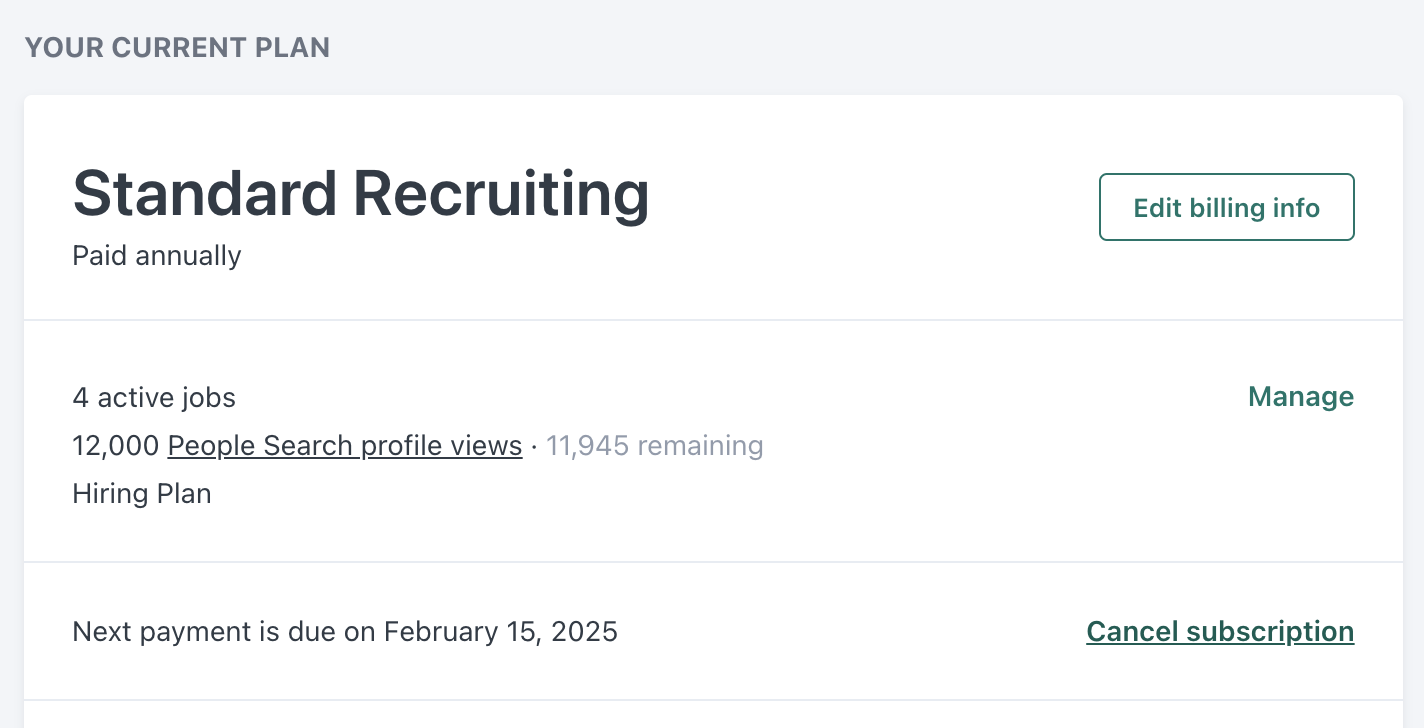Click the Hiring Plan label
Screen dimensions: 1424x728
tap(142, 494)
